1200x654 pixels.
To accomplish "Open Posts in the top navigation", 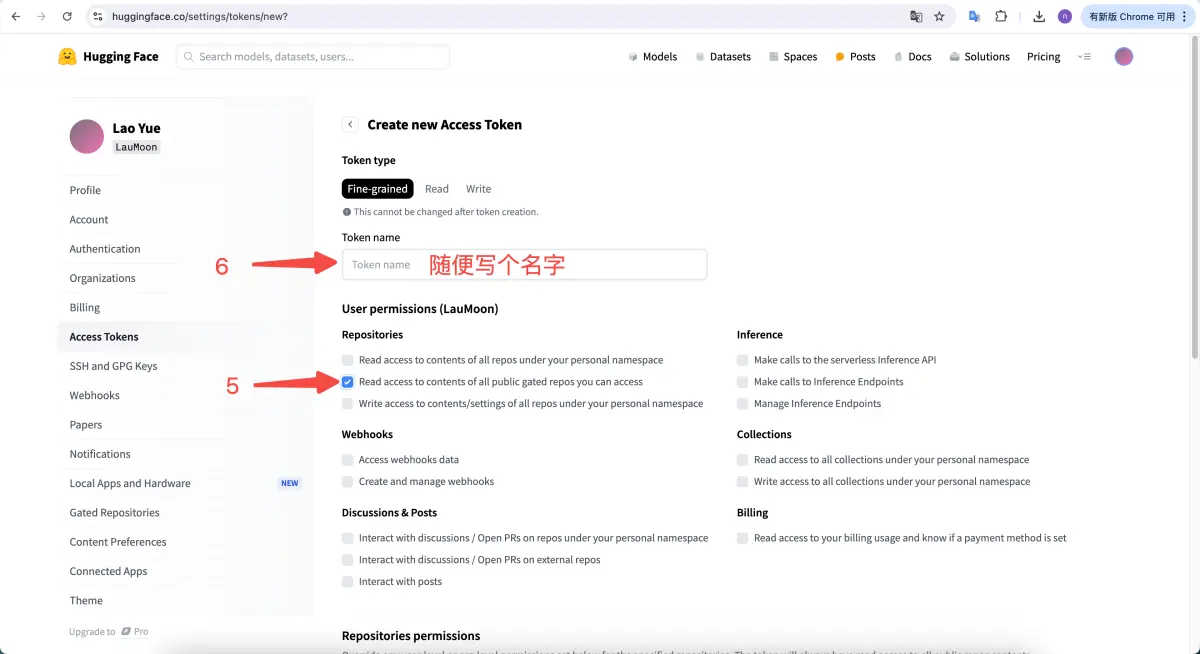I will tap(855, 57).
